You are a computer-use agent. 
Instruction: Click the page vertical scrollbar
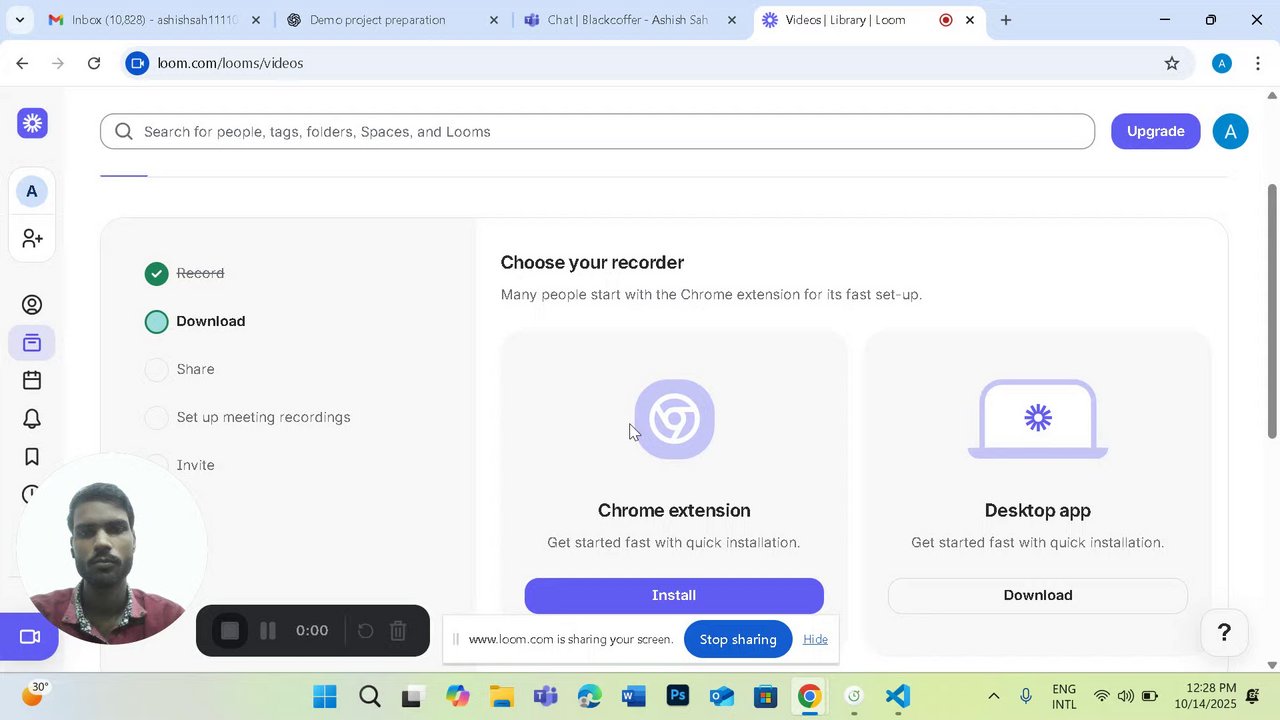tap(1272, 310)
